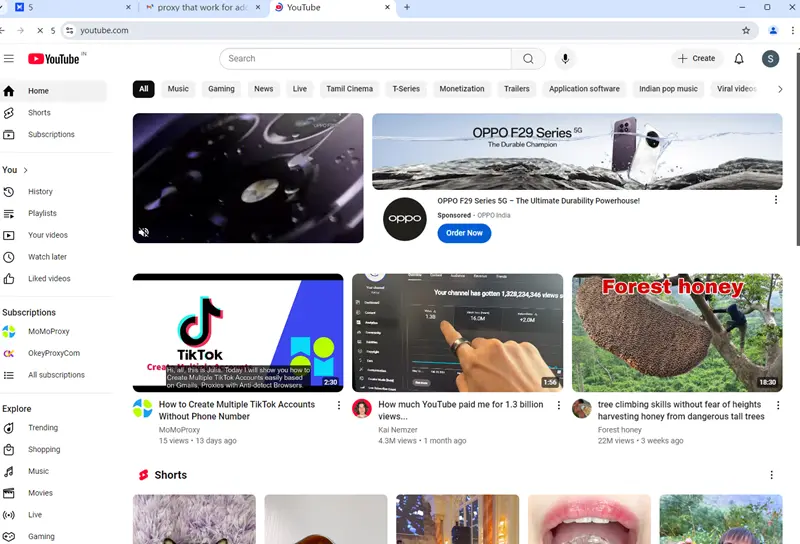
Task: Open the OPPO F29 Series 5G ad title
Action: pos(538,201)
